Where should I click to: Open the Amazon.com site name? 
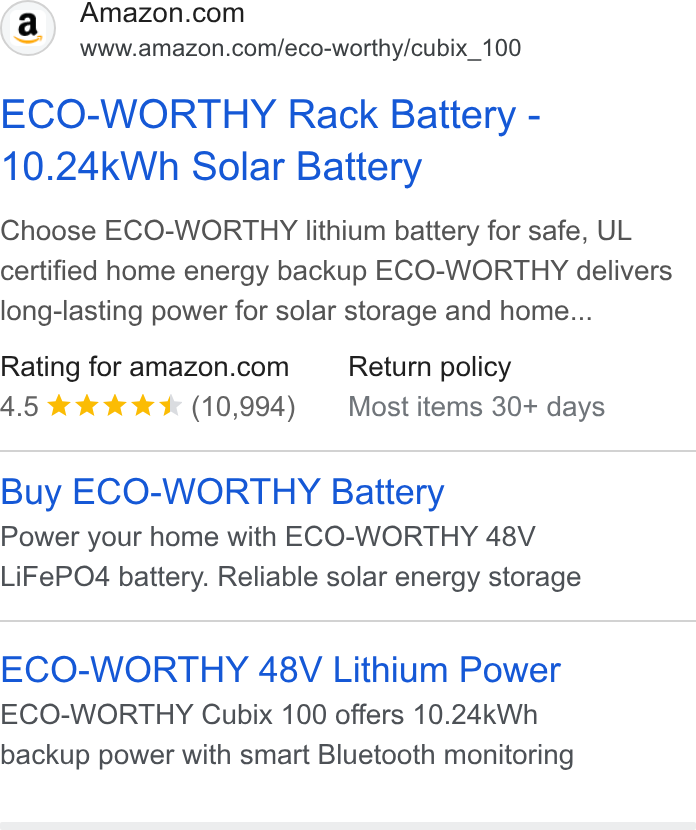pos(162,13)
